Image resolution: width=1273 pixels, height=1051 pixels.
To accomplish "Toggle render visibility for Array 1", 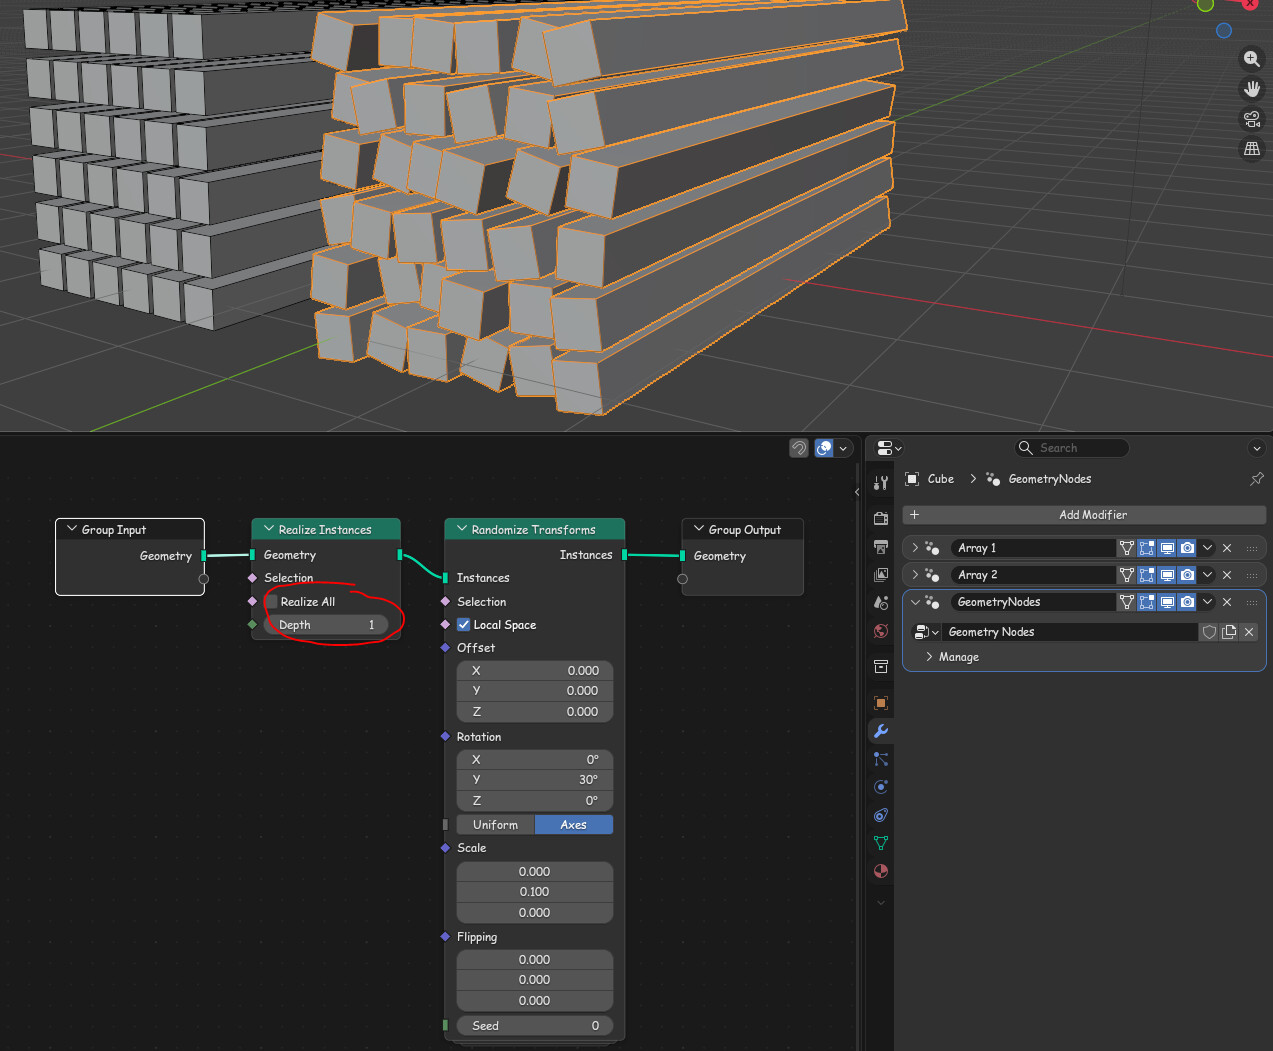I will 1187,548.
